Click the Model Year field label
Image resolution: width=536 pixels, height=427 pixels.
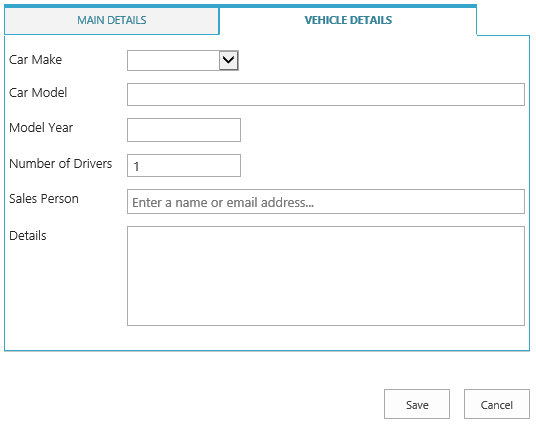coord(41,128)
